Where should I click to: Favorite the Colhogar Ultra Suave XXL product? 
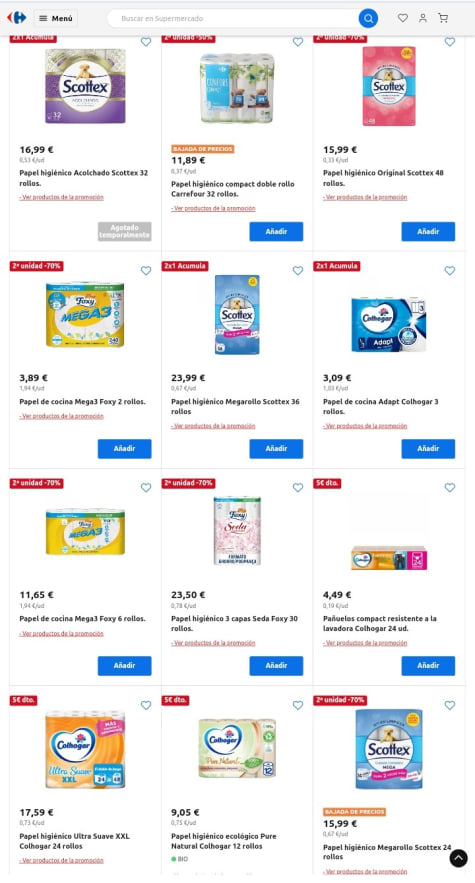click(x=146, y=705)
